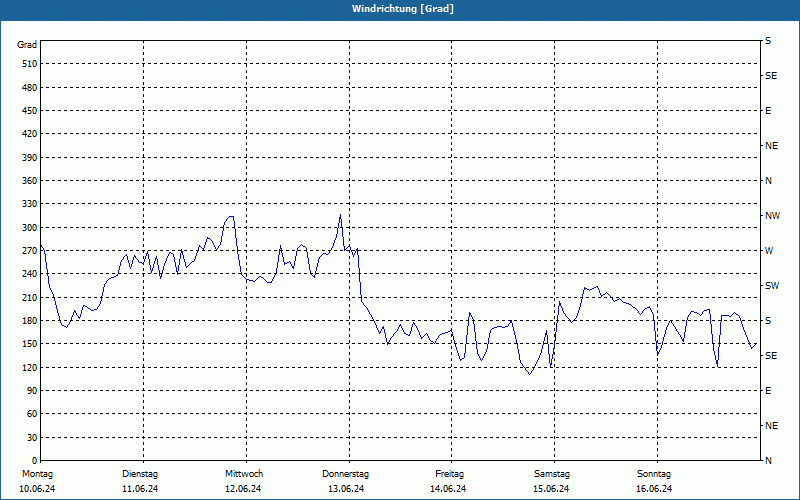Click the 450 value on the left axis
This screenshot has height=500, width=800.
coord(30,111)
